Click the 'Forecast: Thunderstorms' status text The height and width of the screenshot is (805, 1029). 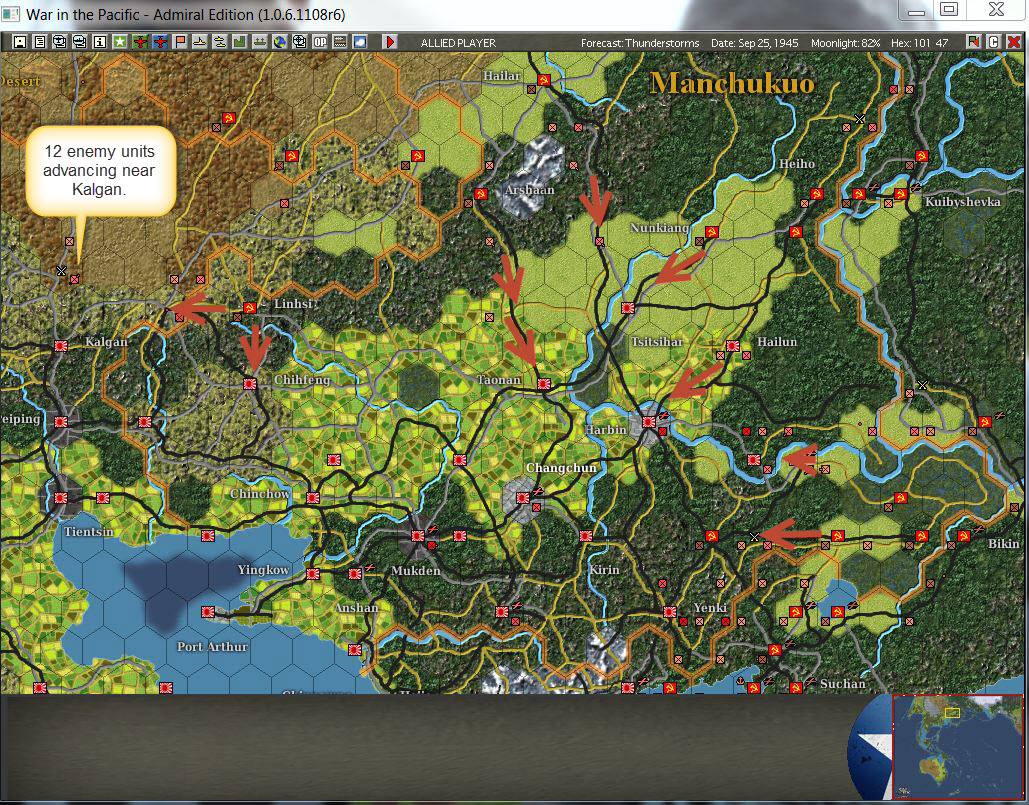(640, 43)
